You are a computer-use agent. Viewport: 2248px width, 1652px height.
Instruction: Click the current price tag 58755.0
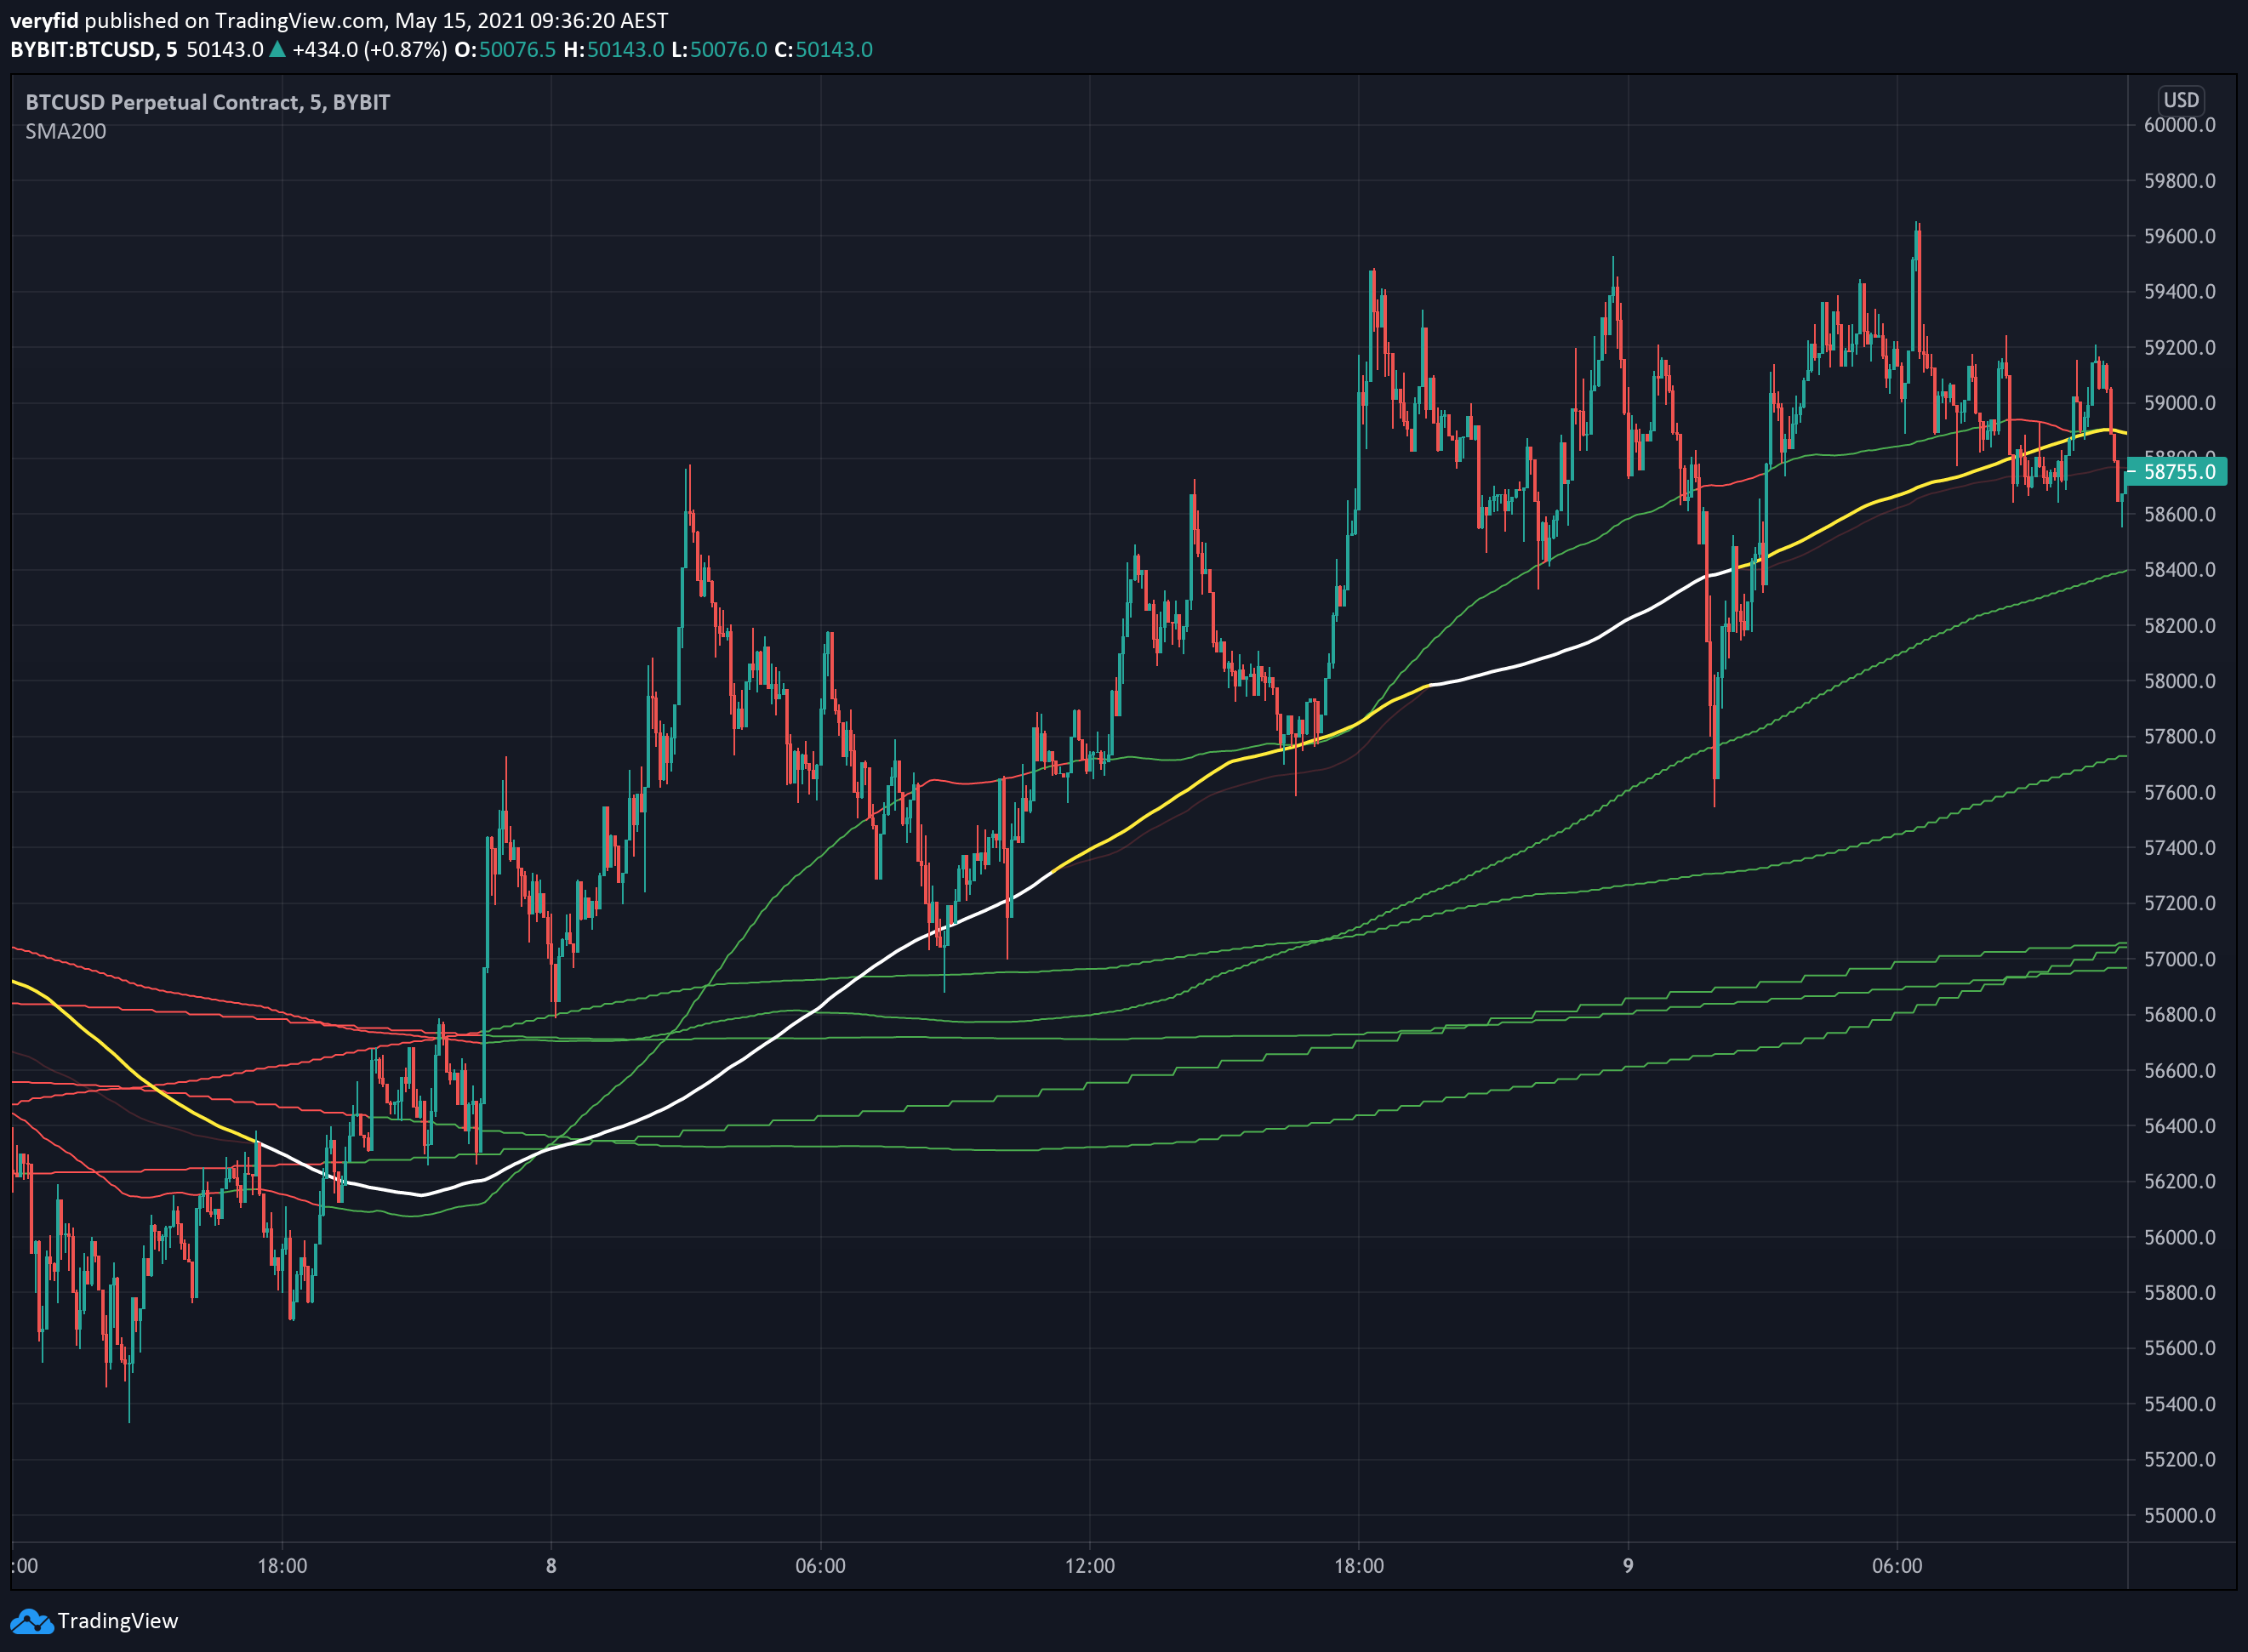[2179, 471]
